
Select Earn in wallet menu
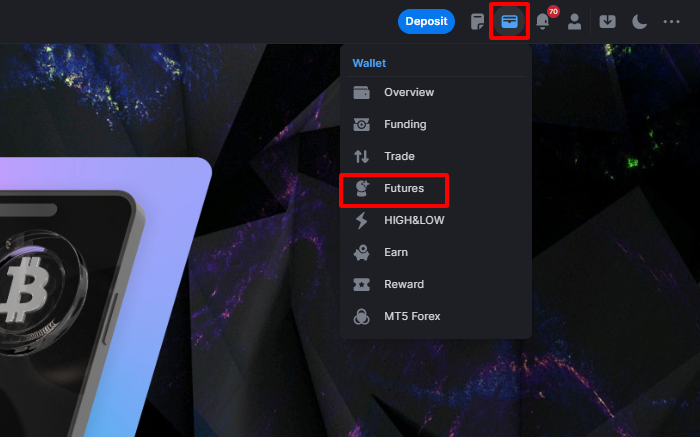click(436, 252)
